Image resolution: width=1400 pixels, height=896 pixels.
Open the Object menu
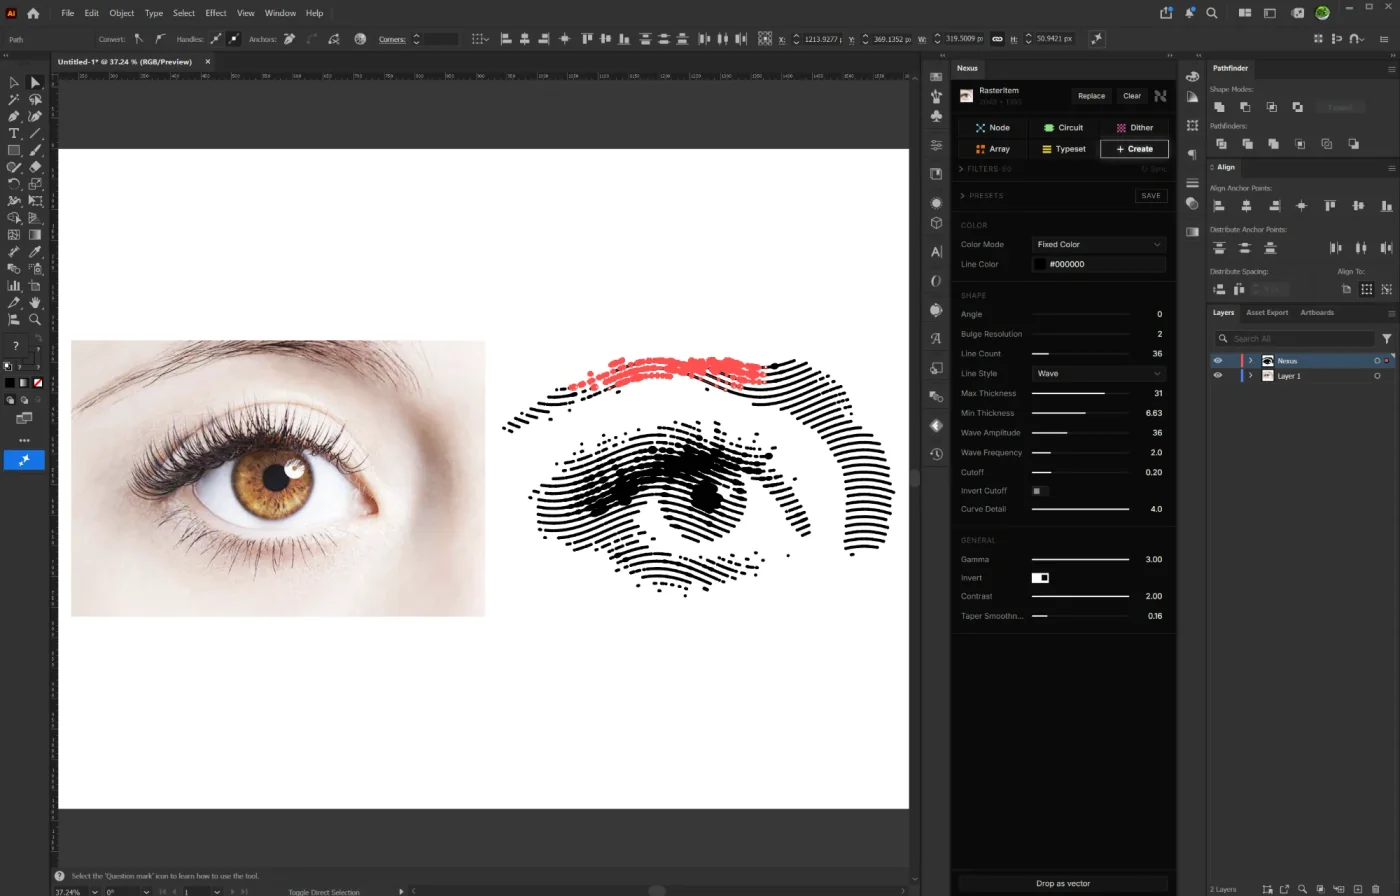pos(122,13)
